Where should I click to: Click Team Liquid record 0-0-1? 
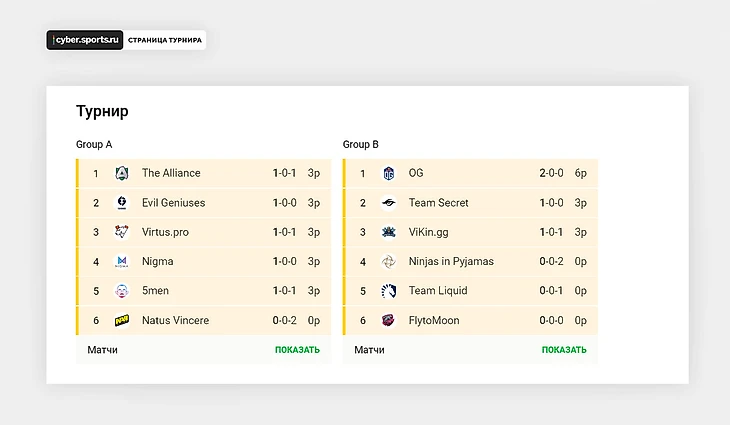click(x=551, y=291)
